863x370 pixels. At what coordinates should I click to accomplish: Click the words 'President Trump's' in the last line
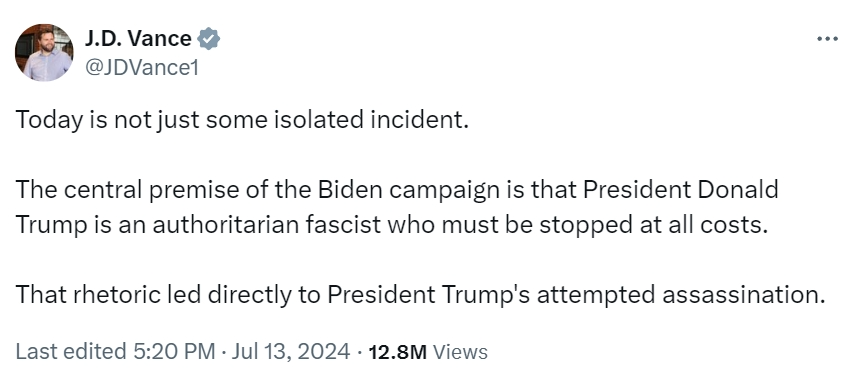pos(429,295)
